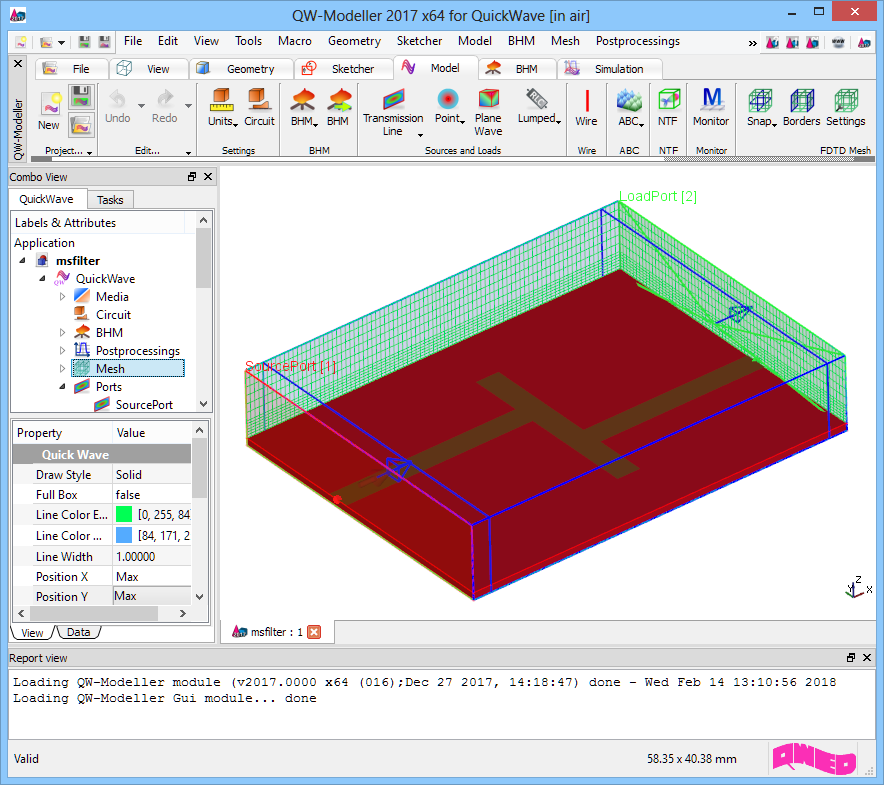Click the Transmission Line icon
Image resolution: width=884 pixels, height=785 pixels.
393,100
